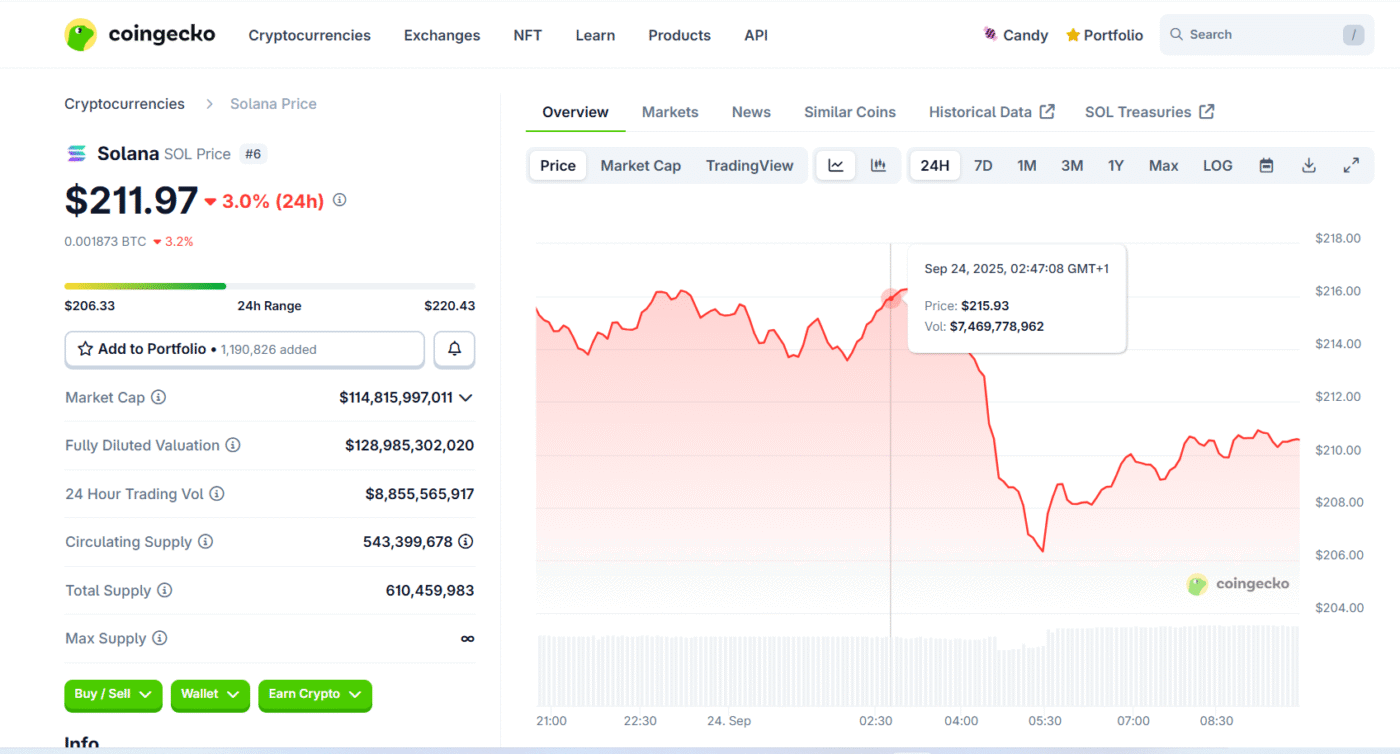Viewport: 1400px width, 754px height.
Task: Expand chart to fullscreen
Action: (1350, 166)
